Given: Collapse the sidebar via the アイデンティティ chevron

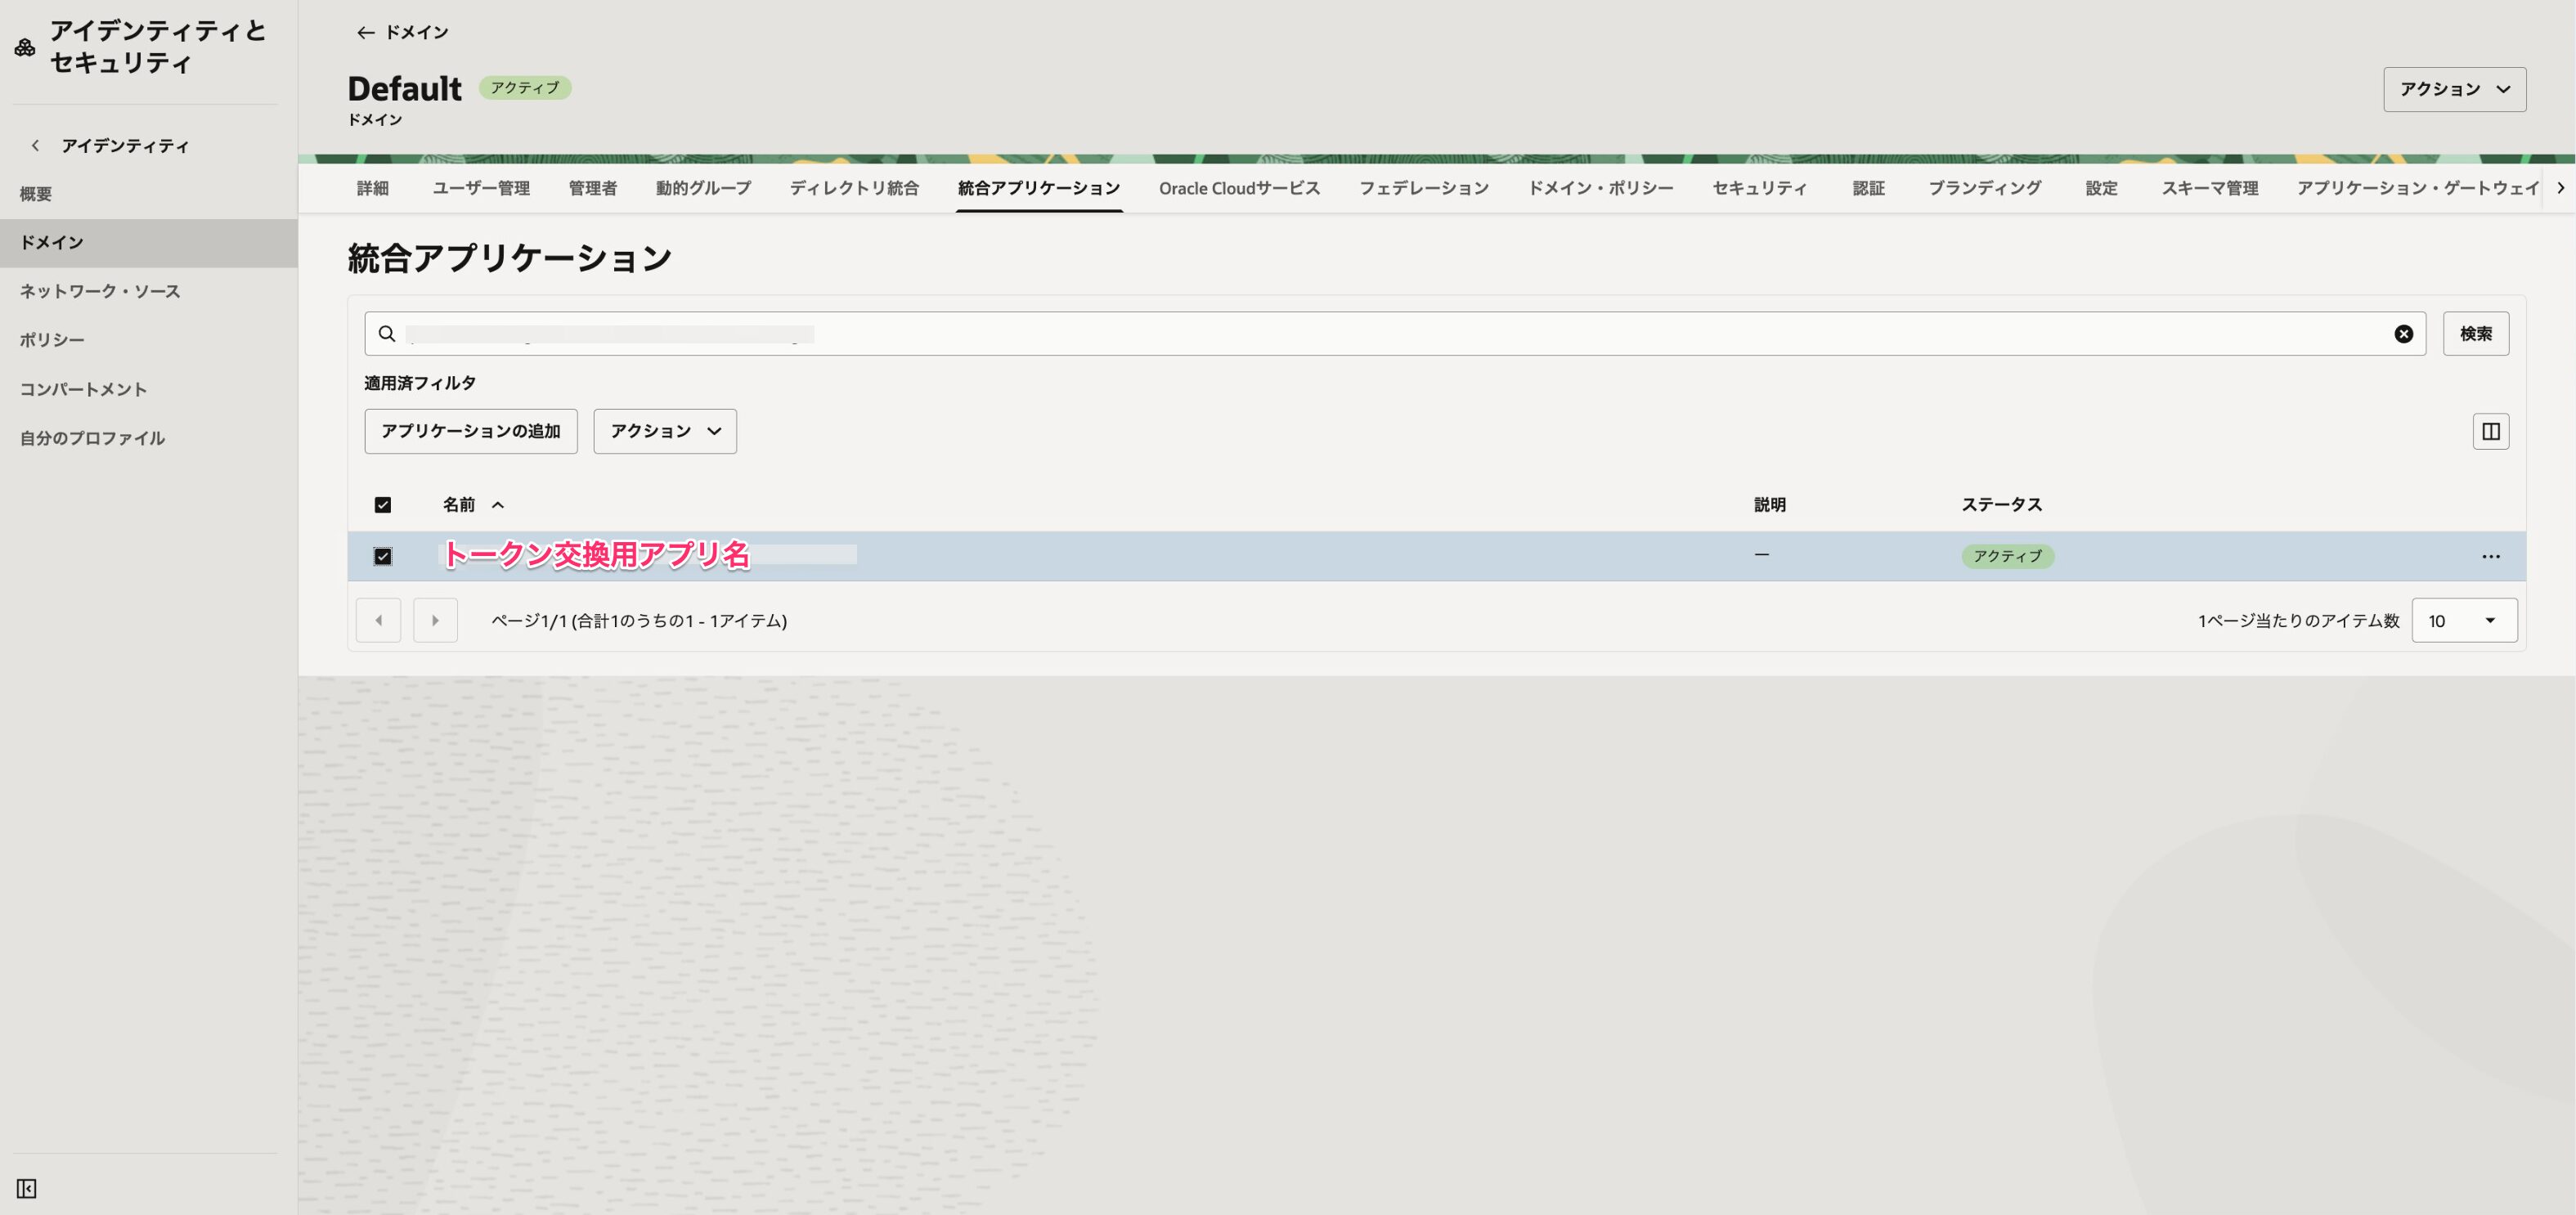Looking at the screenshot, I should 36,144.
